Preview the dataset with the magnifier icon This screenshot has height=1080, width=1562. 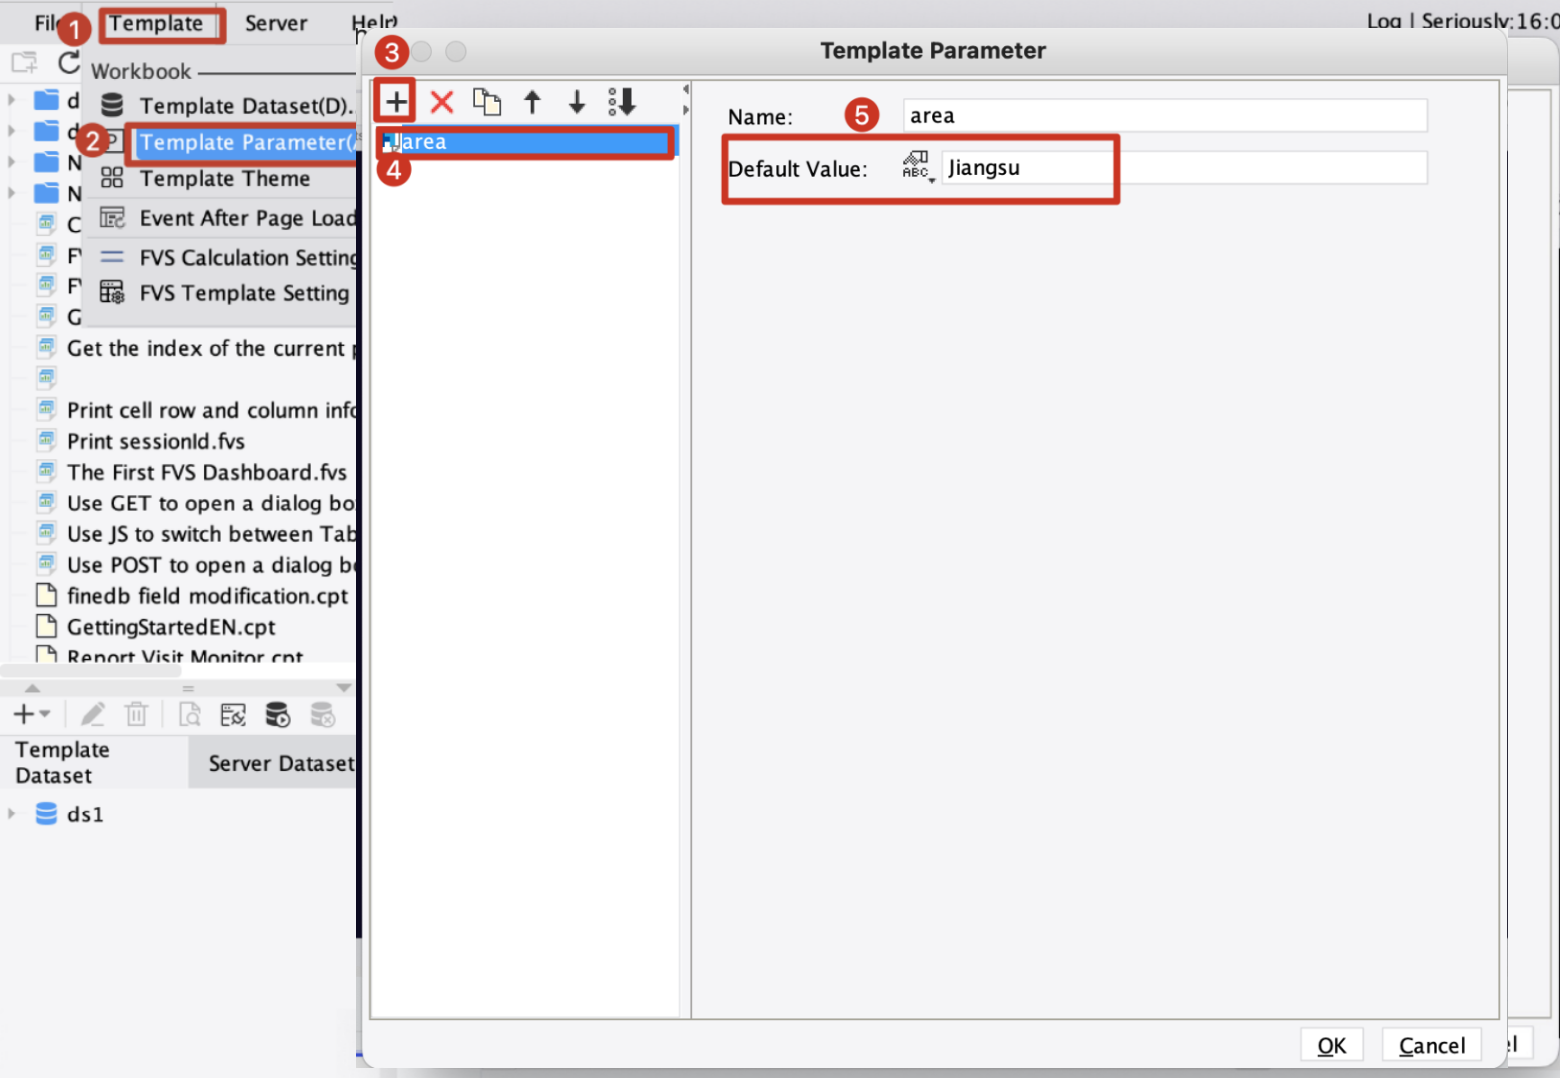[x=189, y=714]
